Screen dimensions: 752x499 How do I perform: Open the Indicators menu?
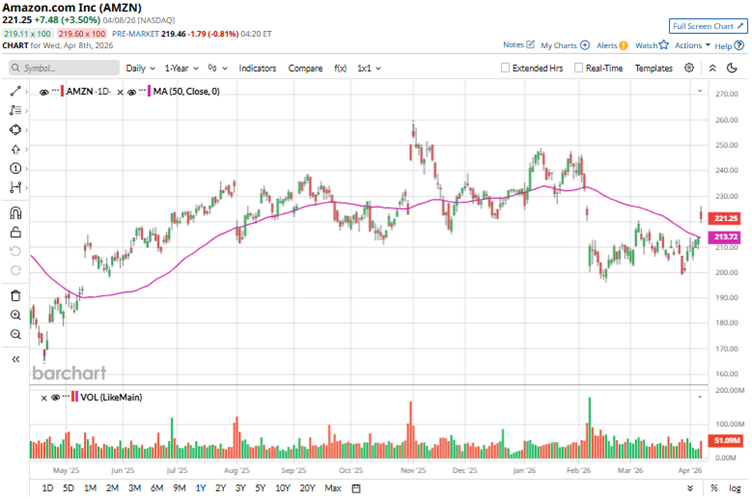pos(258,68)
